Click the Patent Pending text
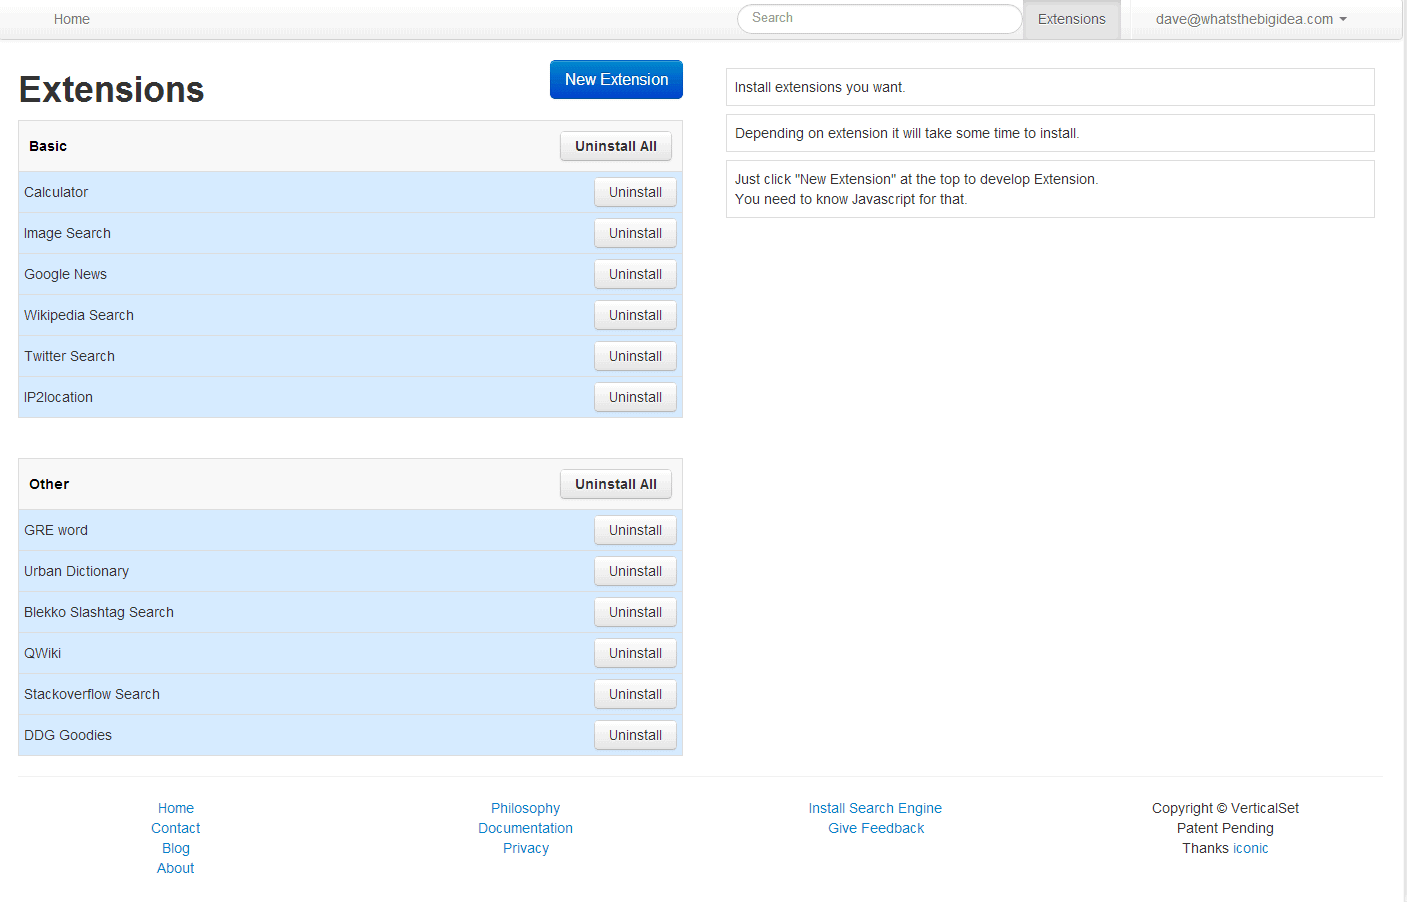This screenshot has height=902, width=1407. click(1225, 828)
